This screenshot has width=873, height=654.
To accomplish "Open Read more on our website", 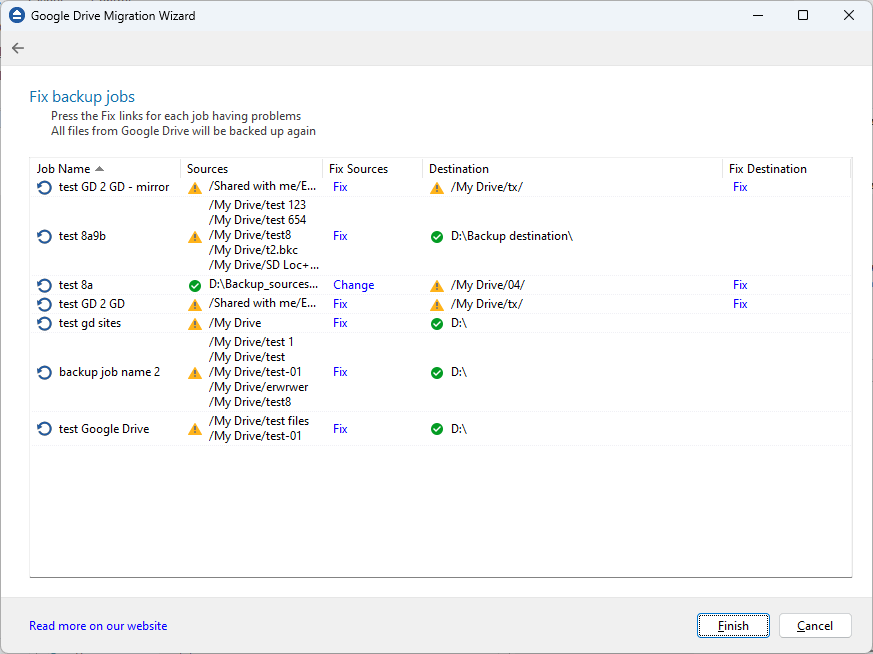I will (97, 625).
